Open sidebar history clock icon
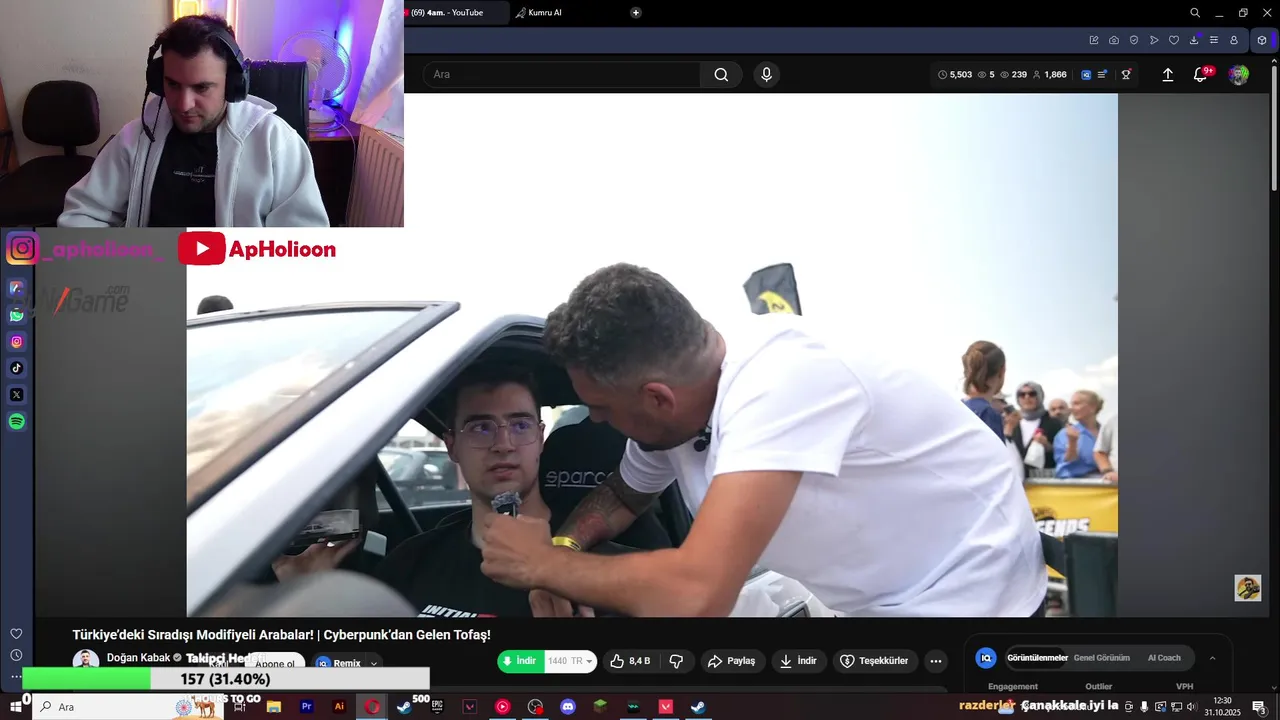1280x720 pixels. (x=16, y=655)
